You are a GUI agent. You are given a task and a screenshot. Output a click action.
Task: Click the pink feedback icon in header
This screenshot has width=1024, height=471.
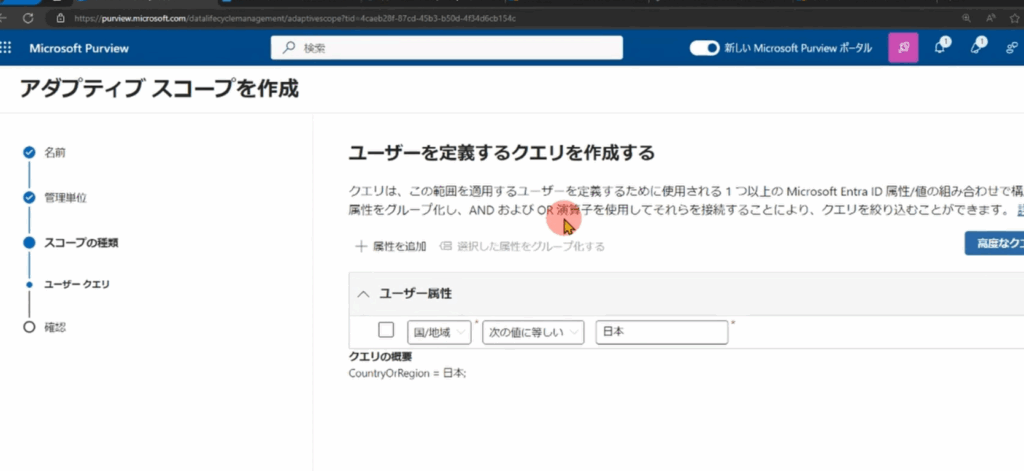[x=903, y=48]
